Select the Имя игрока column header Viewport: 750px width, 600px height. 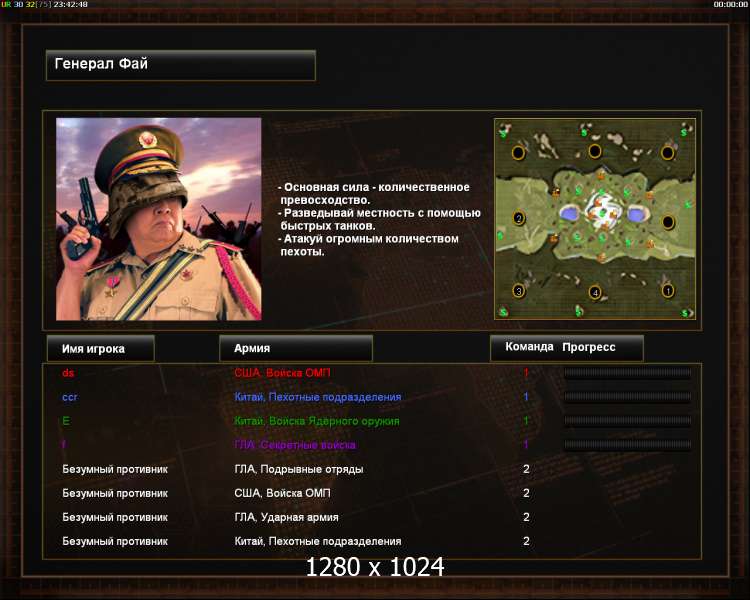[x=101, y=348]
